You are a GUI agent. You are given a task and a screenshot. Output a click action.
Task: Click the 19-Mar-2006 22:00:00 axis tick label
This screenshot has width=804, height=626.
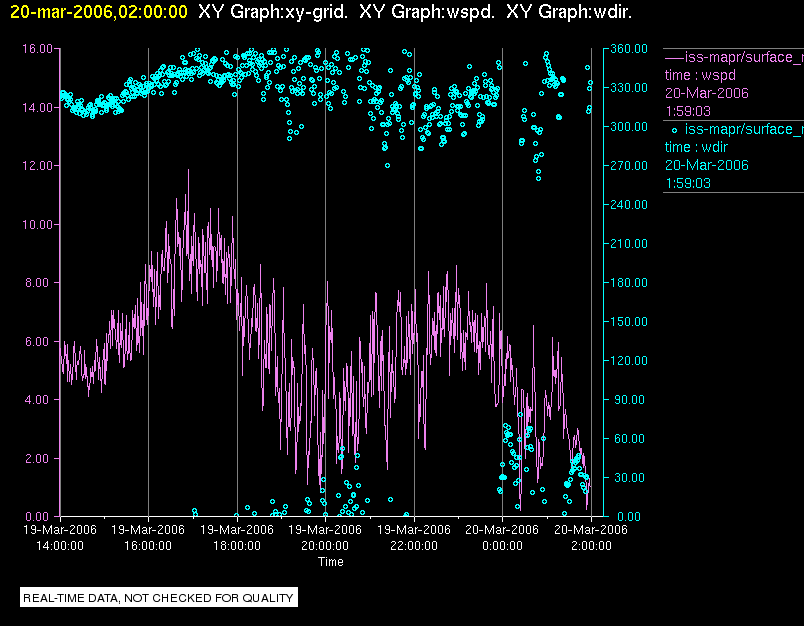(414, 538)
